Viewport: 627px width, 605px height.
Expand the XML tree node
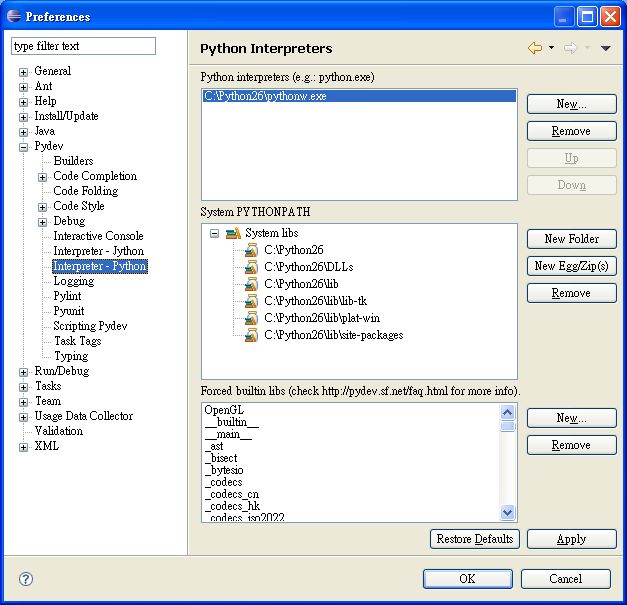click(23, 447)
